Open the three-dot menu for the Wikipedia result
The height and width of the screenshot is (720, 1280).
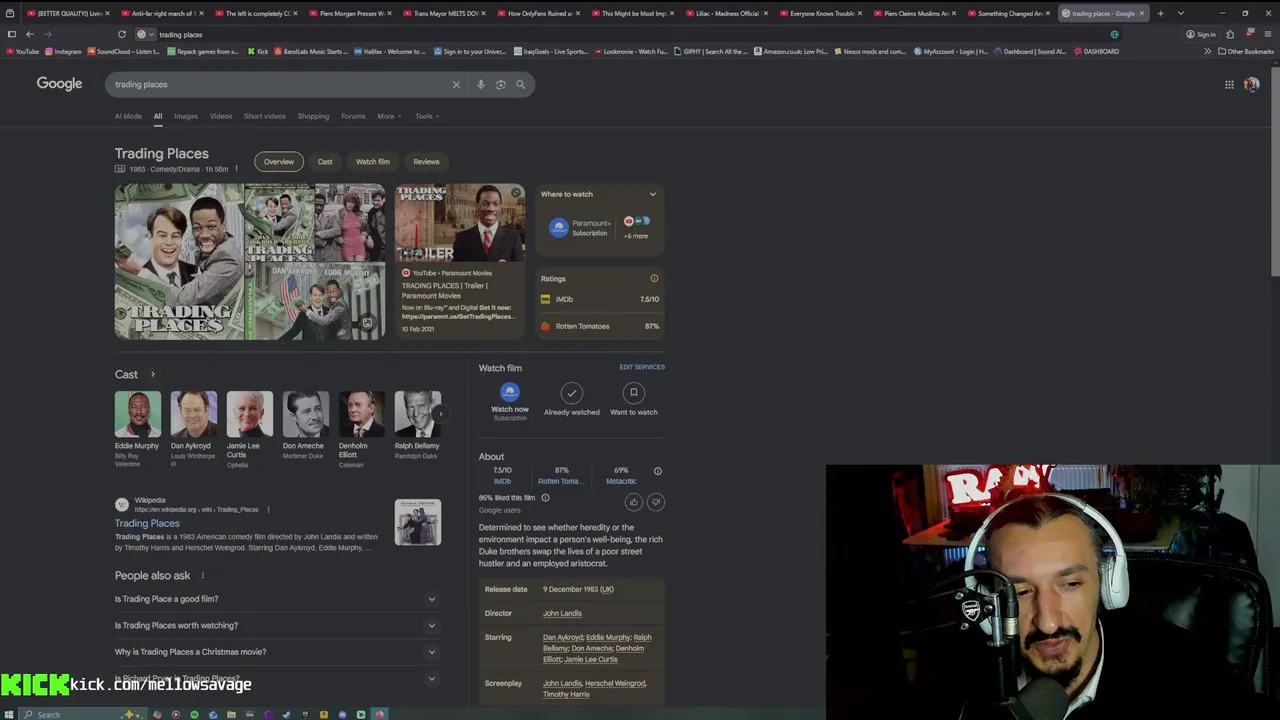(268, 509)
